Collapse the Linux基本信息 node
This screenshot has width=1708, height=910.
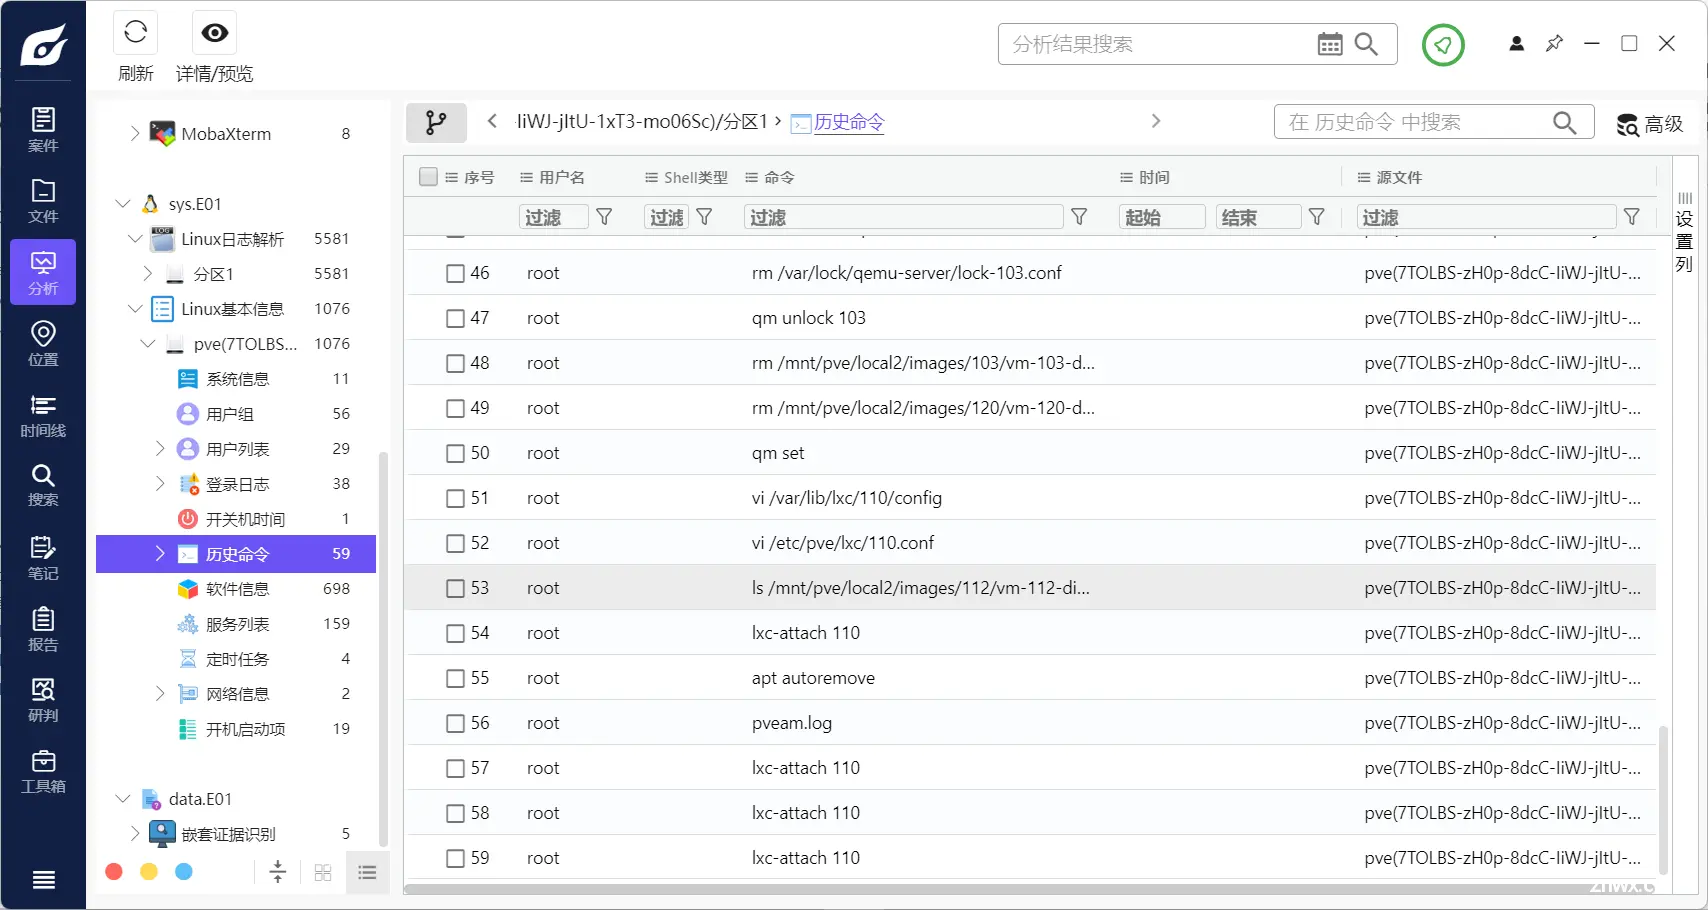(x=135, y=309)
